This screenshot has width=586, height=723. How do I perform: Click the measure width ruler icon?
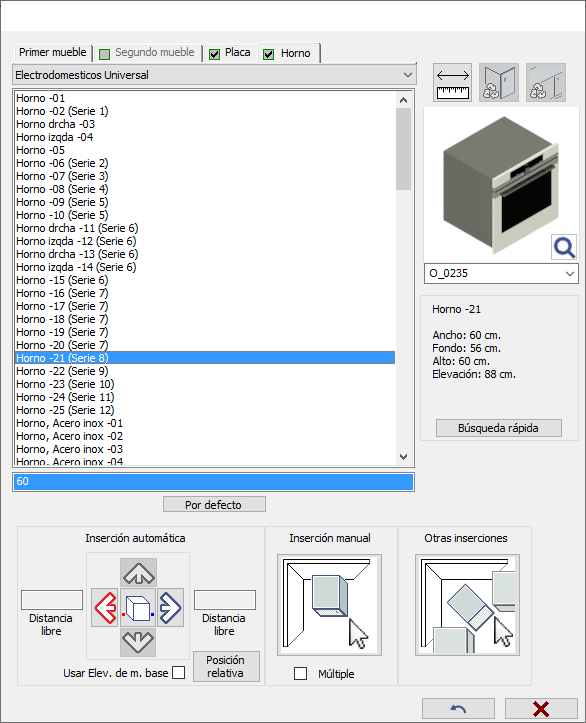click(x=452, y=83)
